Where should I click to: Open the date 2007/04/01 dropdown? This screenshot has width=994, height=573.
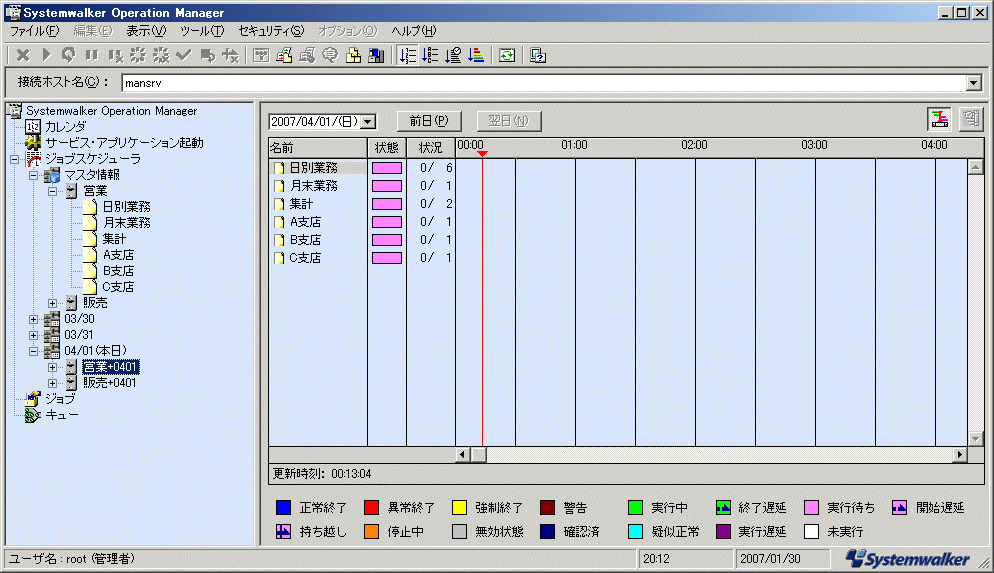(368, 121)
